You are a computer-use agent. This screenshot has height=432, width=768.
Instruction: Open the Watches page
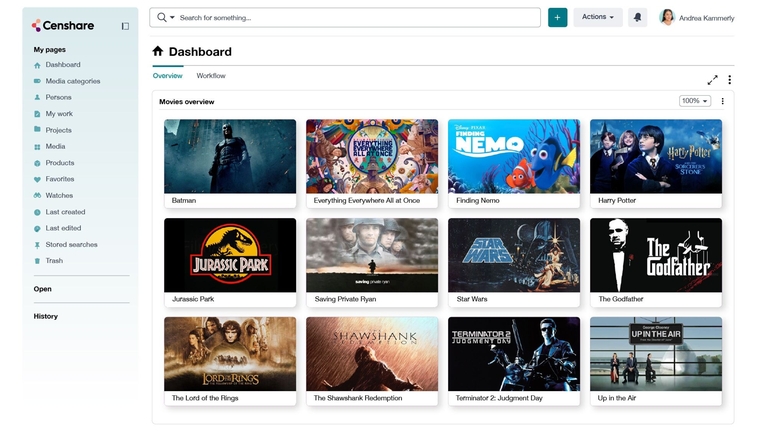[59, 195]
